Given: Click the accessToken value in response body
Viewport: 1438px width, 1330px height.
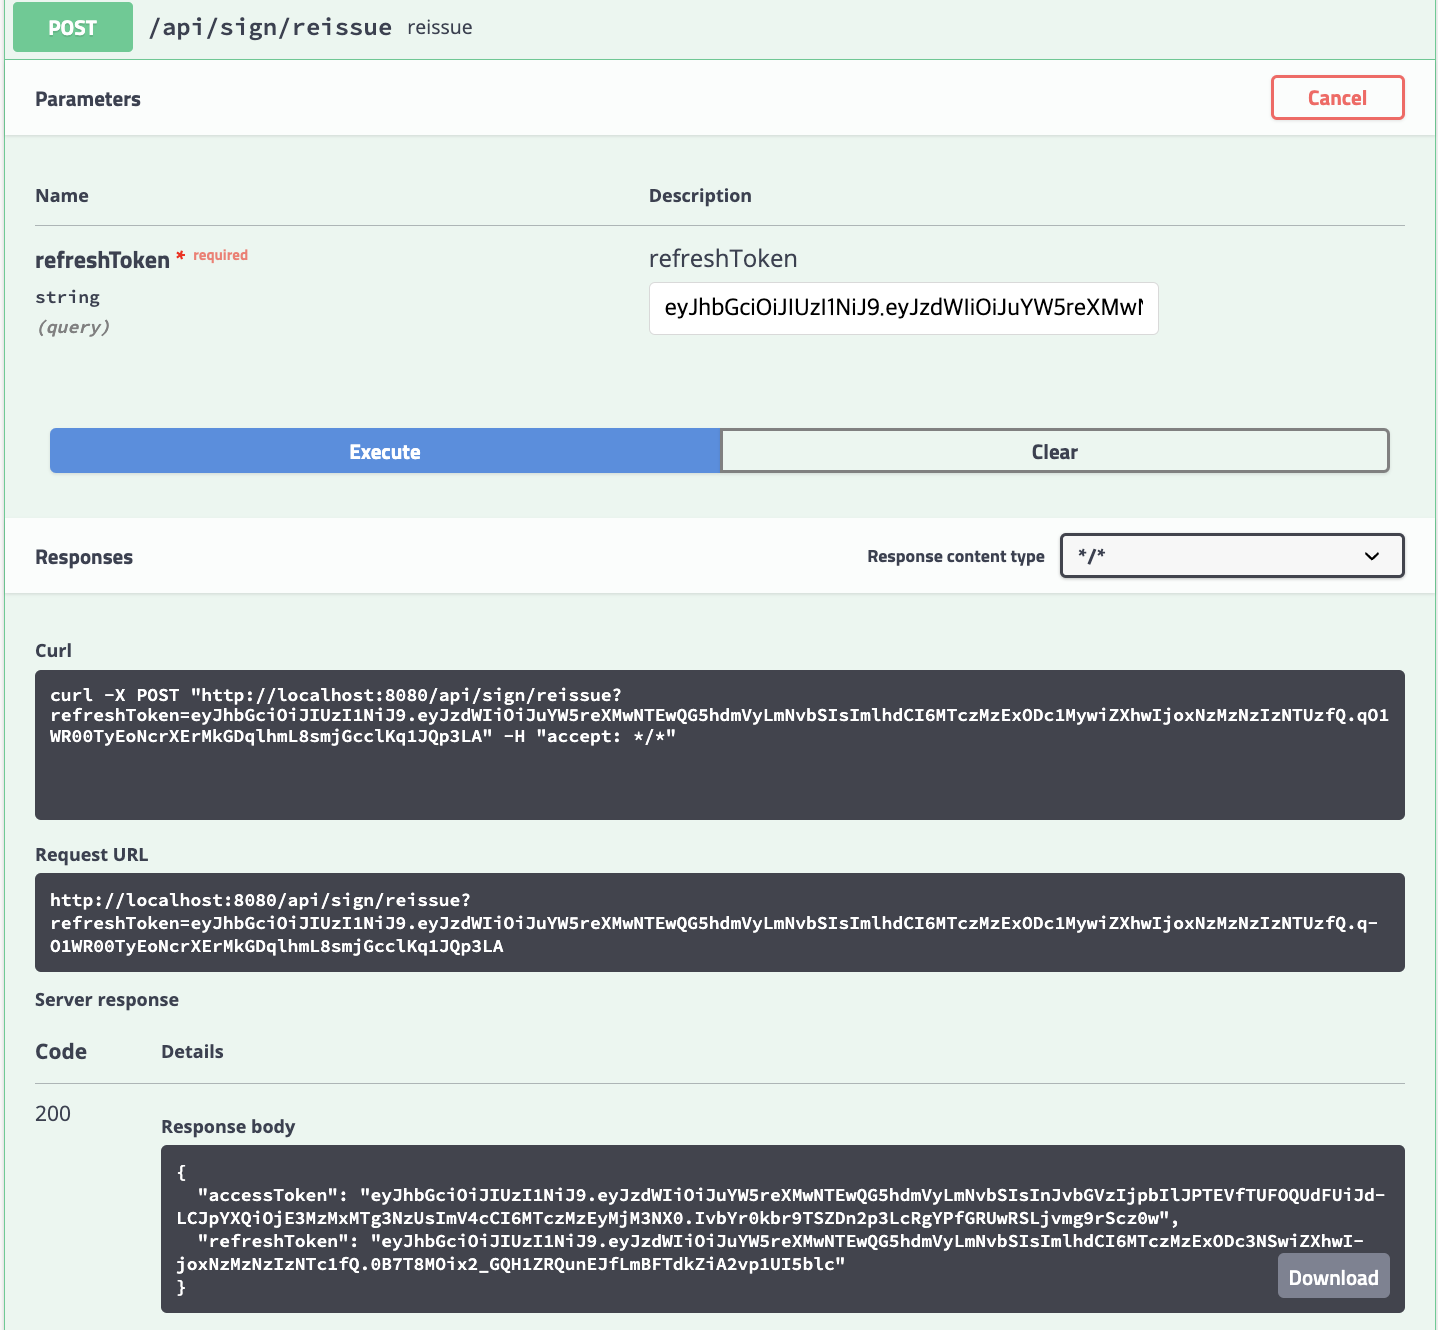Looking at the screenshot, I should pyautogui.click(x=780, y=1206).
